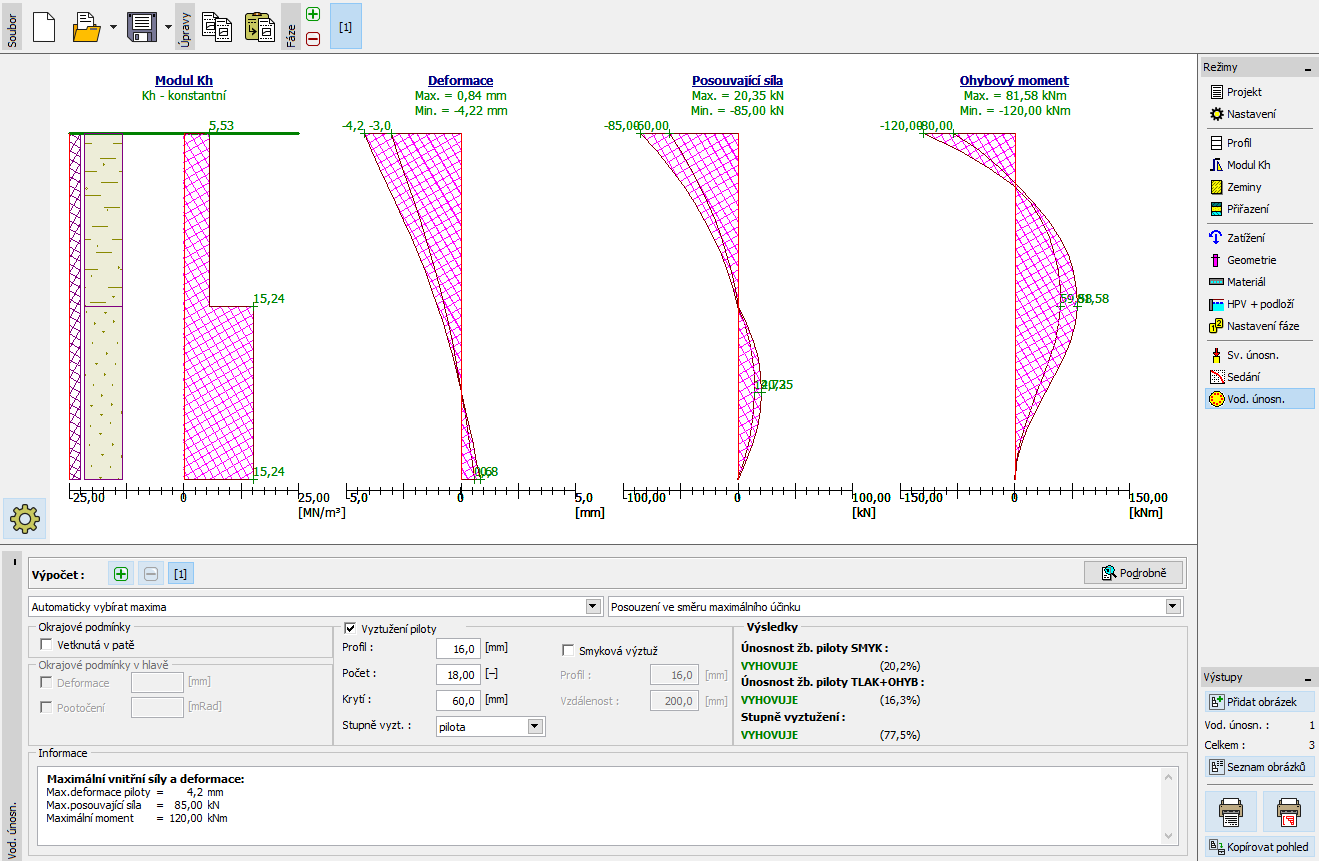Click Pootočení mRad input field
This screenshot has width=1319, height=861.
158,707
